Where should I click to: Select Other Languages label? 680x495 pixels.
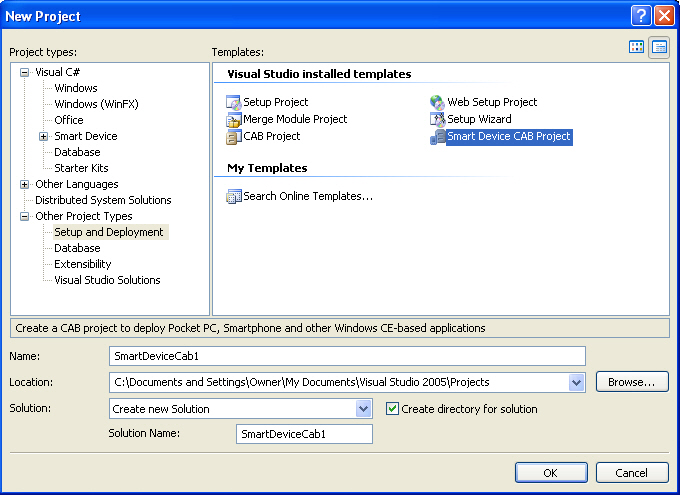[x=77, y=184]
